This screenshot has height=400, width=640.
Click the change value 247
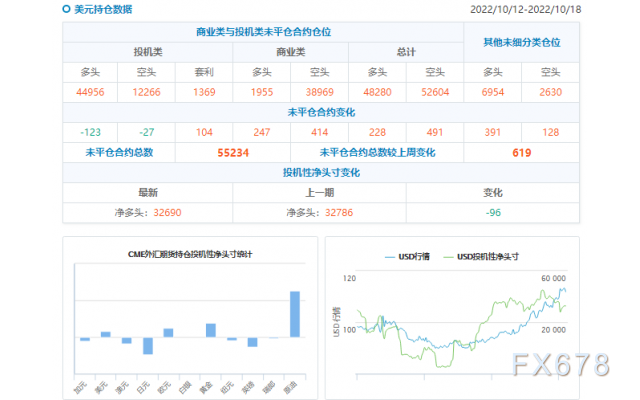pos(262,132)
